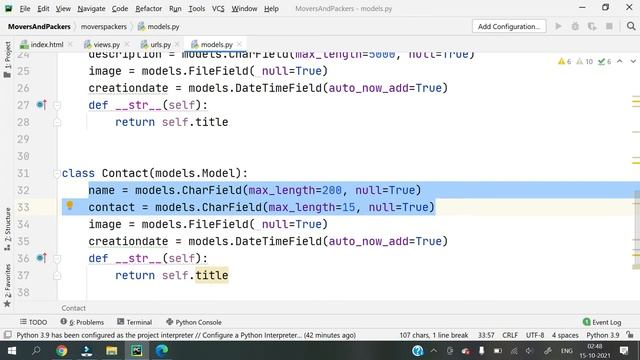
Task: Open the Problems tool window
Action: coord(82,322)
